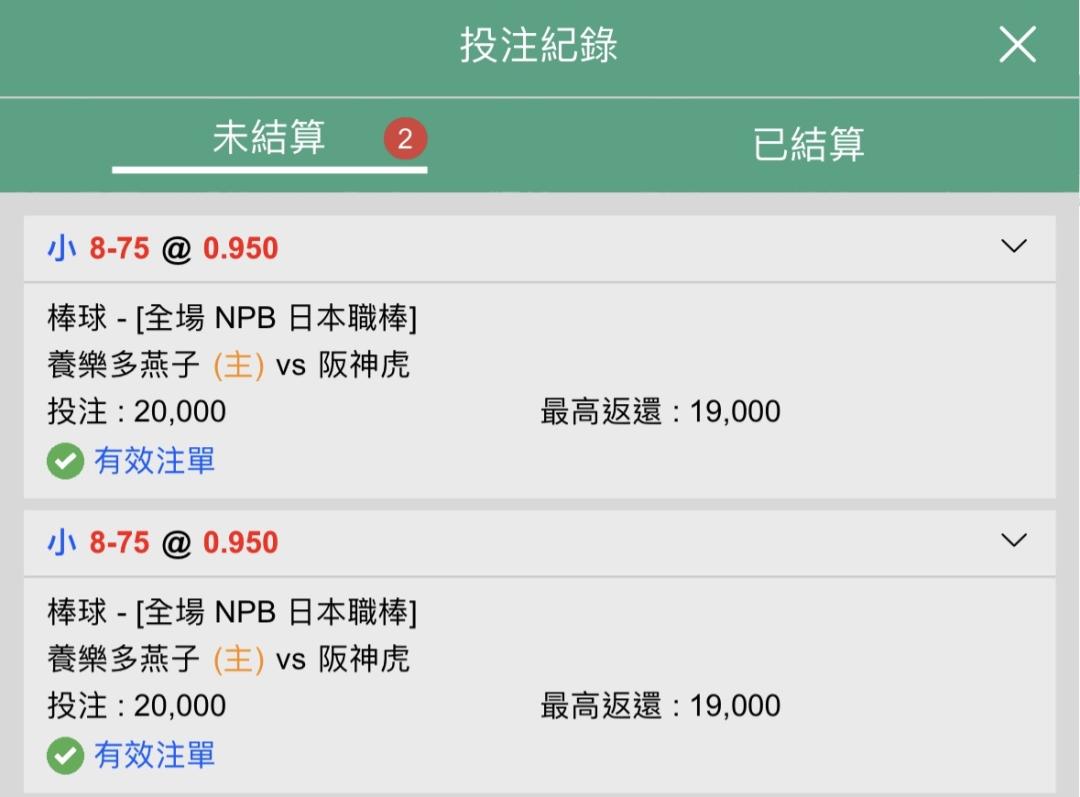Click first bet's 棒球 NPB 日本職棒 league line

tap(232, 318)
